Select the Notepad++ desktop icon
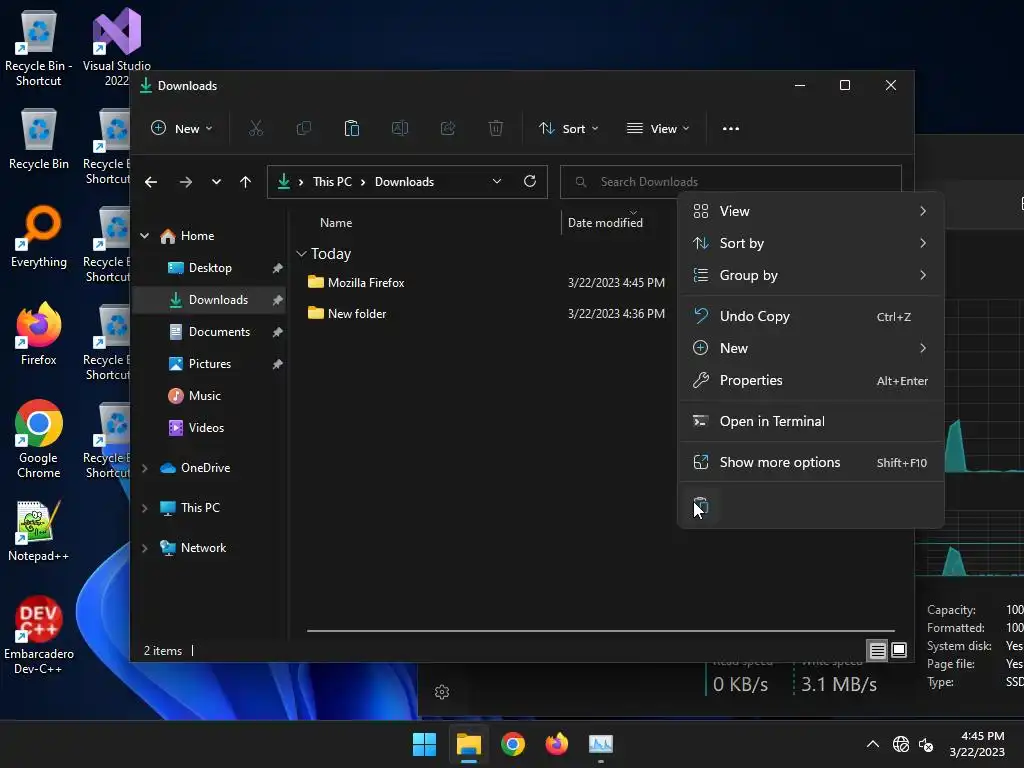The image size is (1024, 768). (39, 530)
